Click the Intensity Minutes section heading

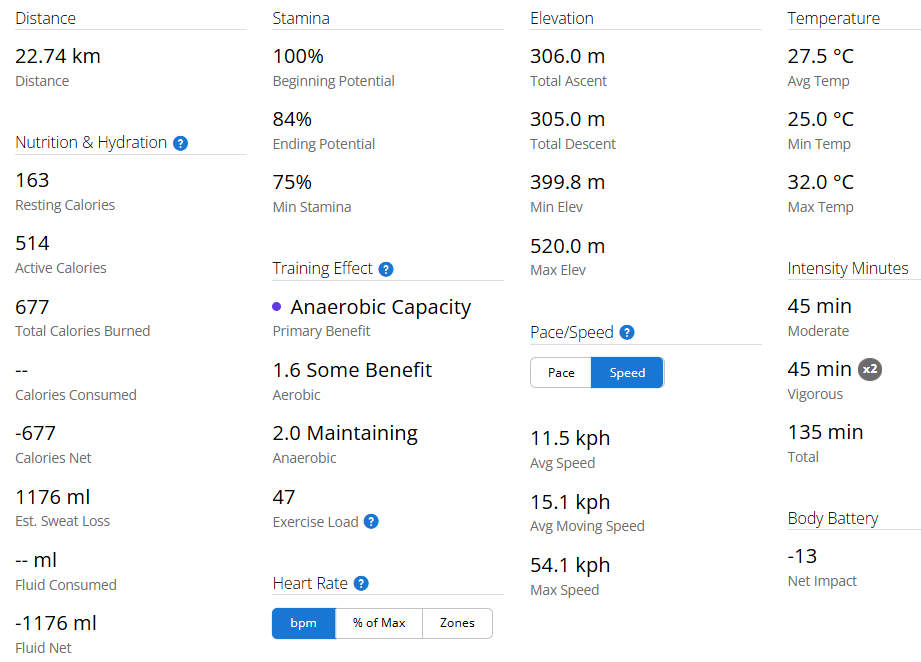click(x=847, y=268)
